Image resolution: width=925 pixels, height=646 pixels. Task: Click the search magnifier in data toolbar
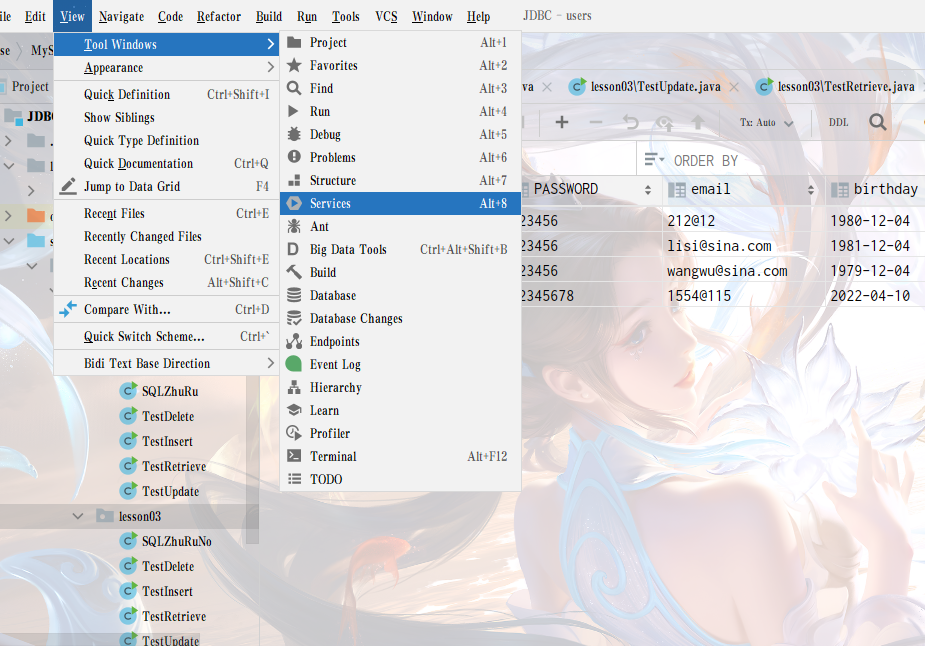(877, 122)
